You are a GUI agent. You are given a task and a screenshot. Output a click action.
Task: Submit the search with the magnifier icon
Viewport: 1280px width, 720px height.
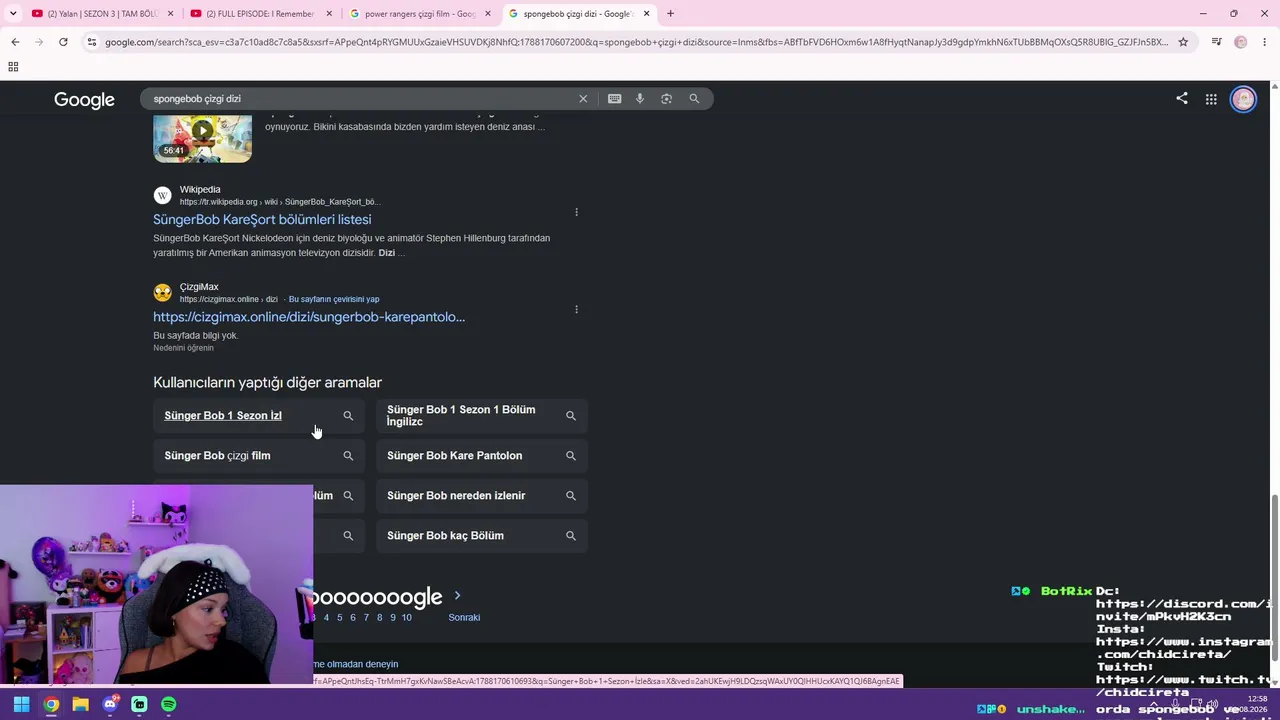(694, 99)
